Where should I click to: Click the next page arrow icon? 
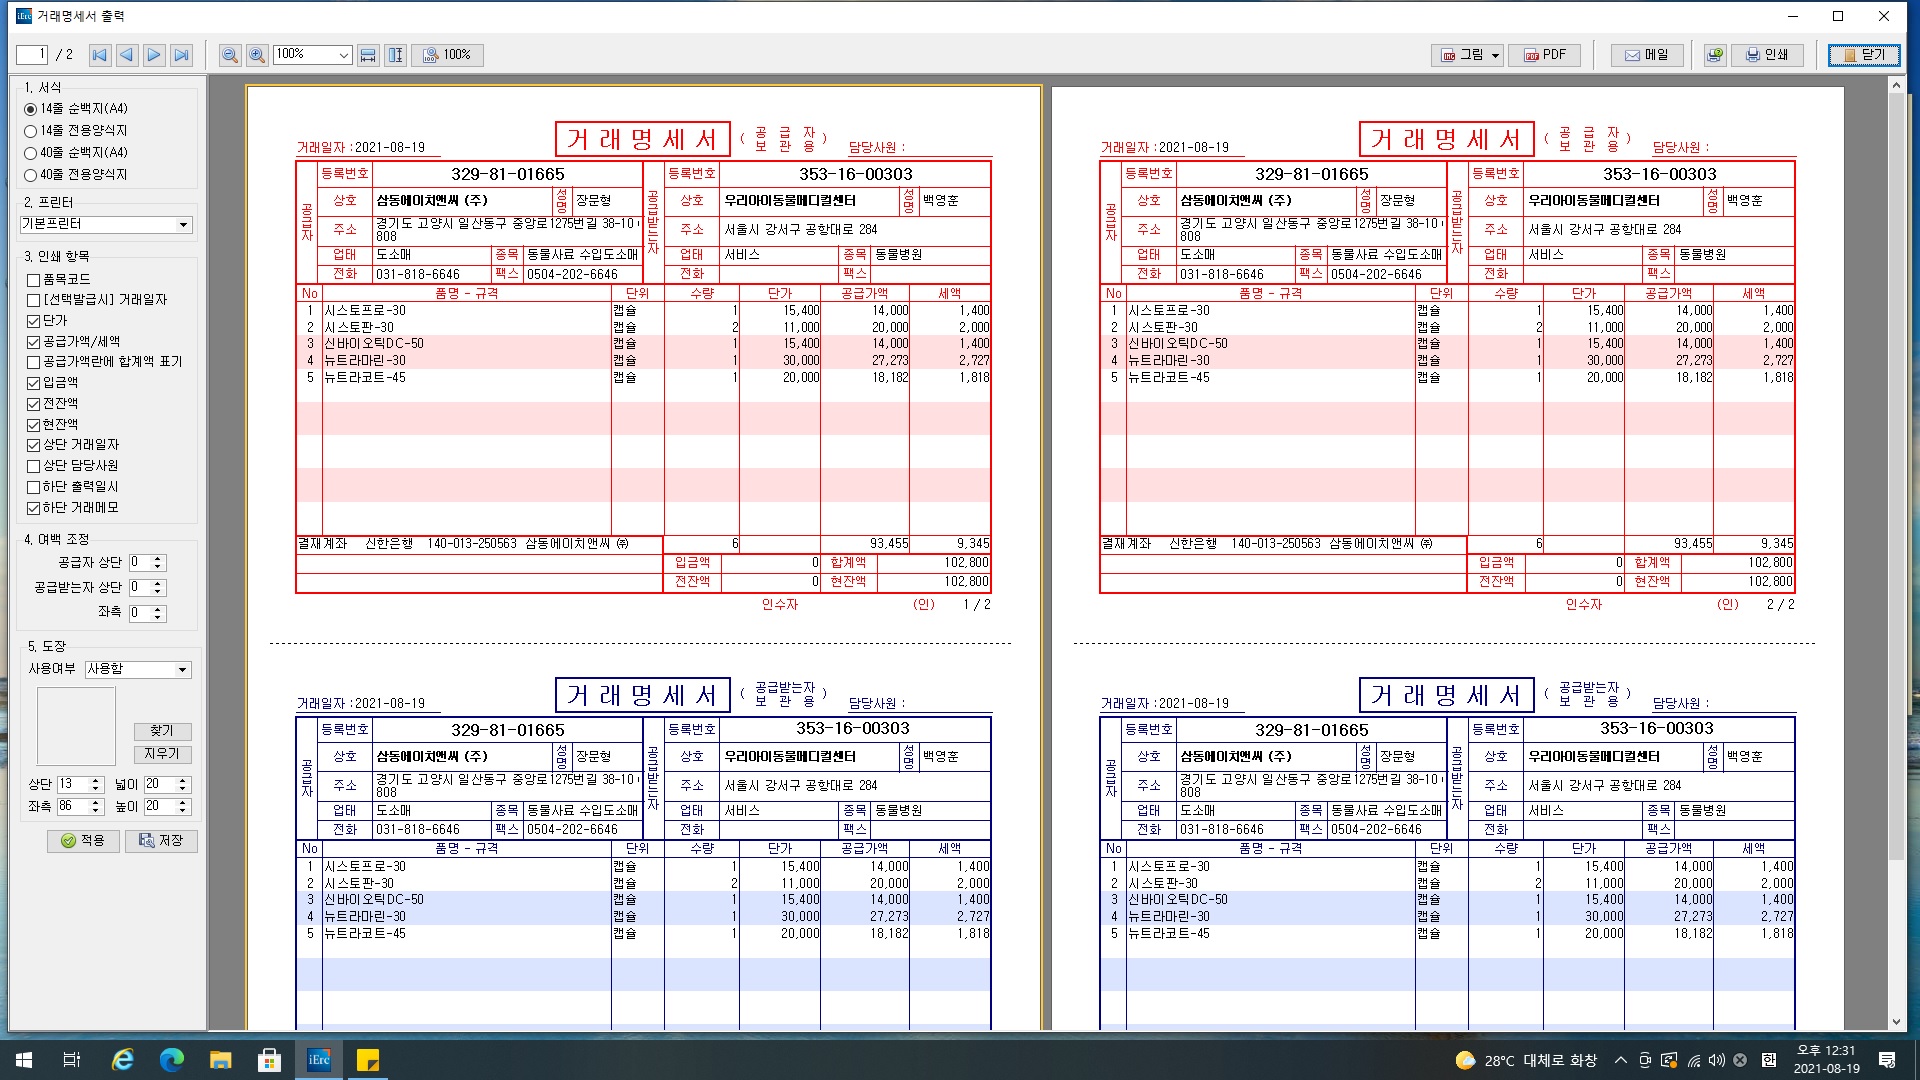pos(153,55)
